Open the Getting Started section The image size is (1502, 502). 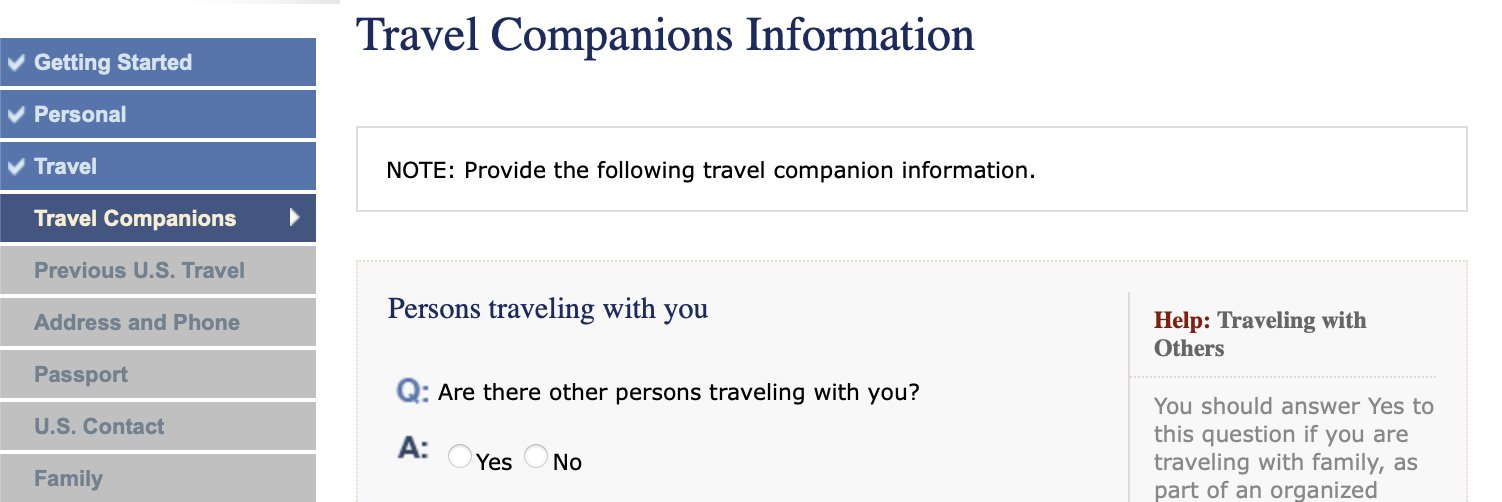[x=158, y=62]
